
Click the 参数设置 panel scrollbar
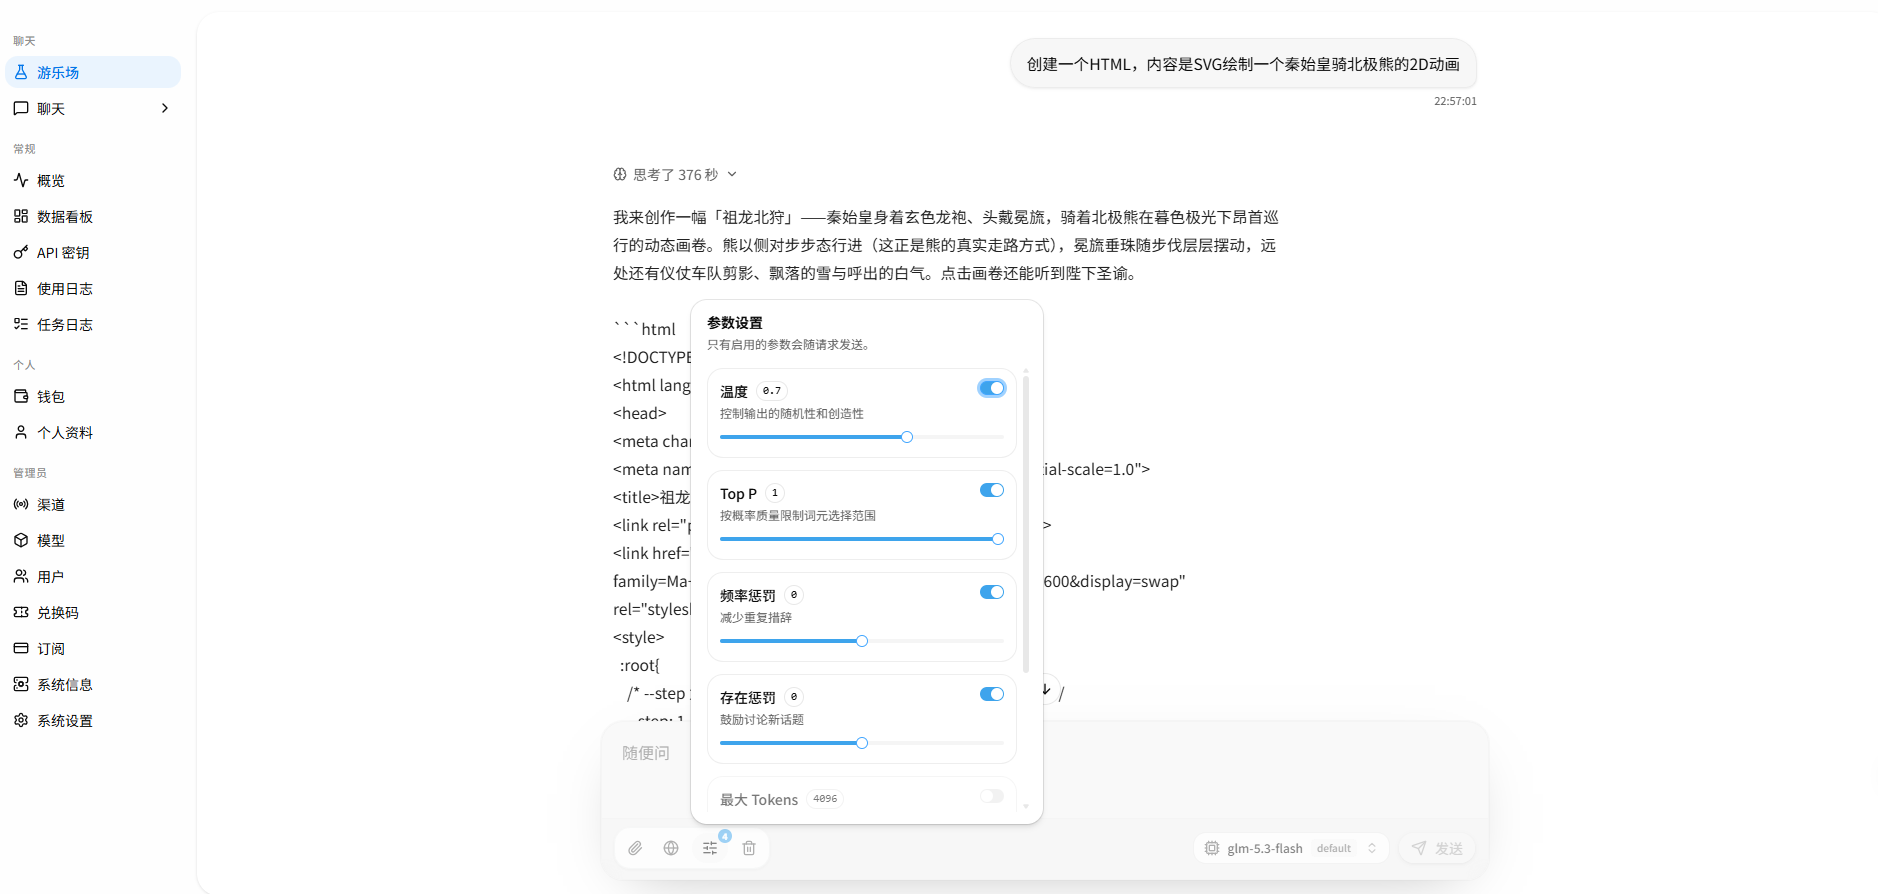(x=1026, y=522)
